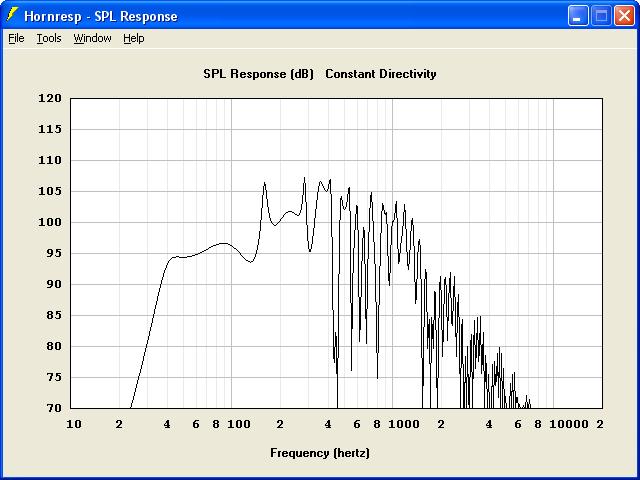This screenshot has height=480, width=640.
Task: Click the 80 dB axis value
Action: click(x=54, y=347)
